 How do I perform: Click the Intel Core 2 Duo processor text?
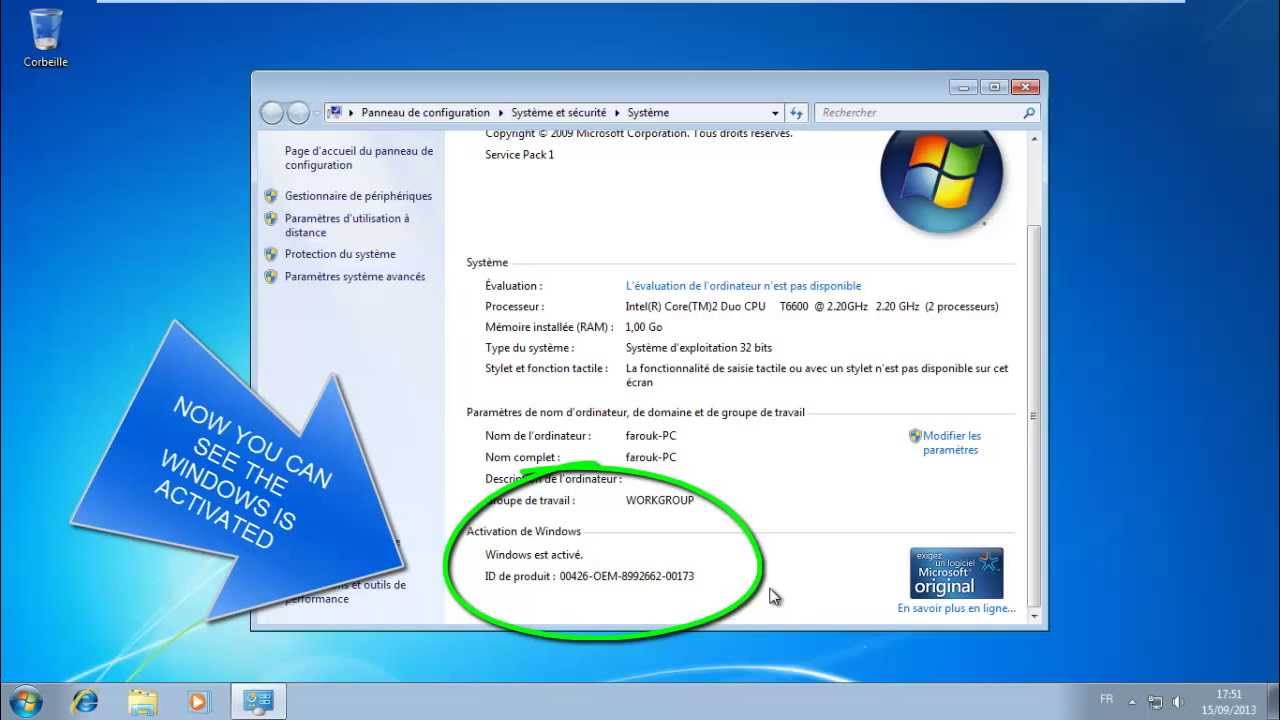(812, 307)
